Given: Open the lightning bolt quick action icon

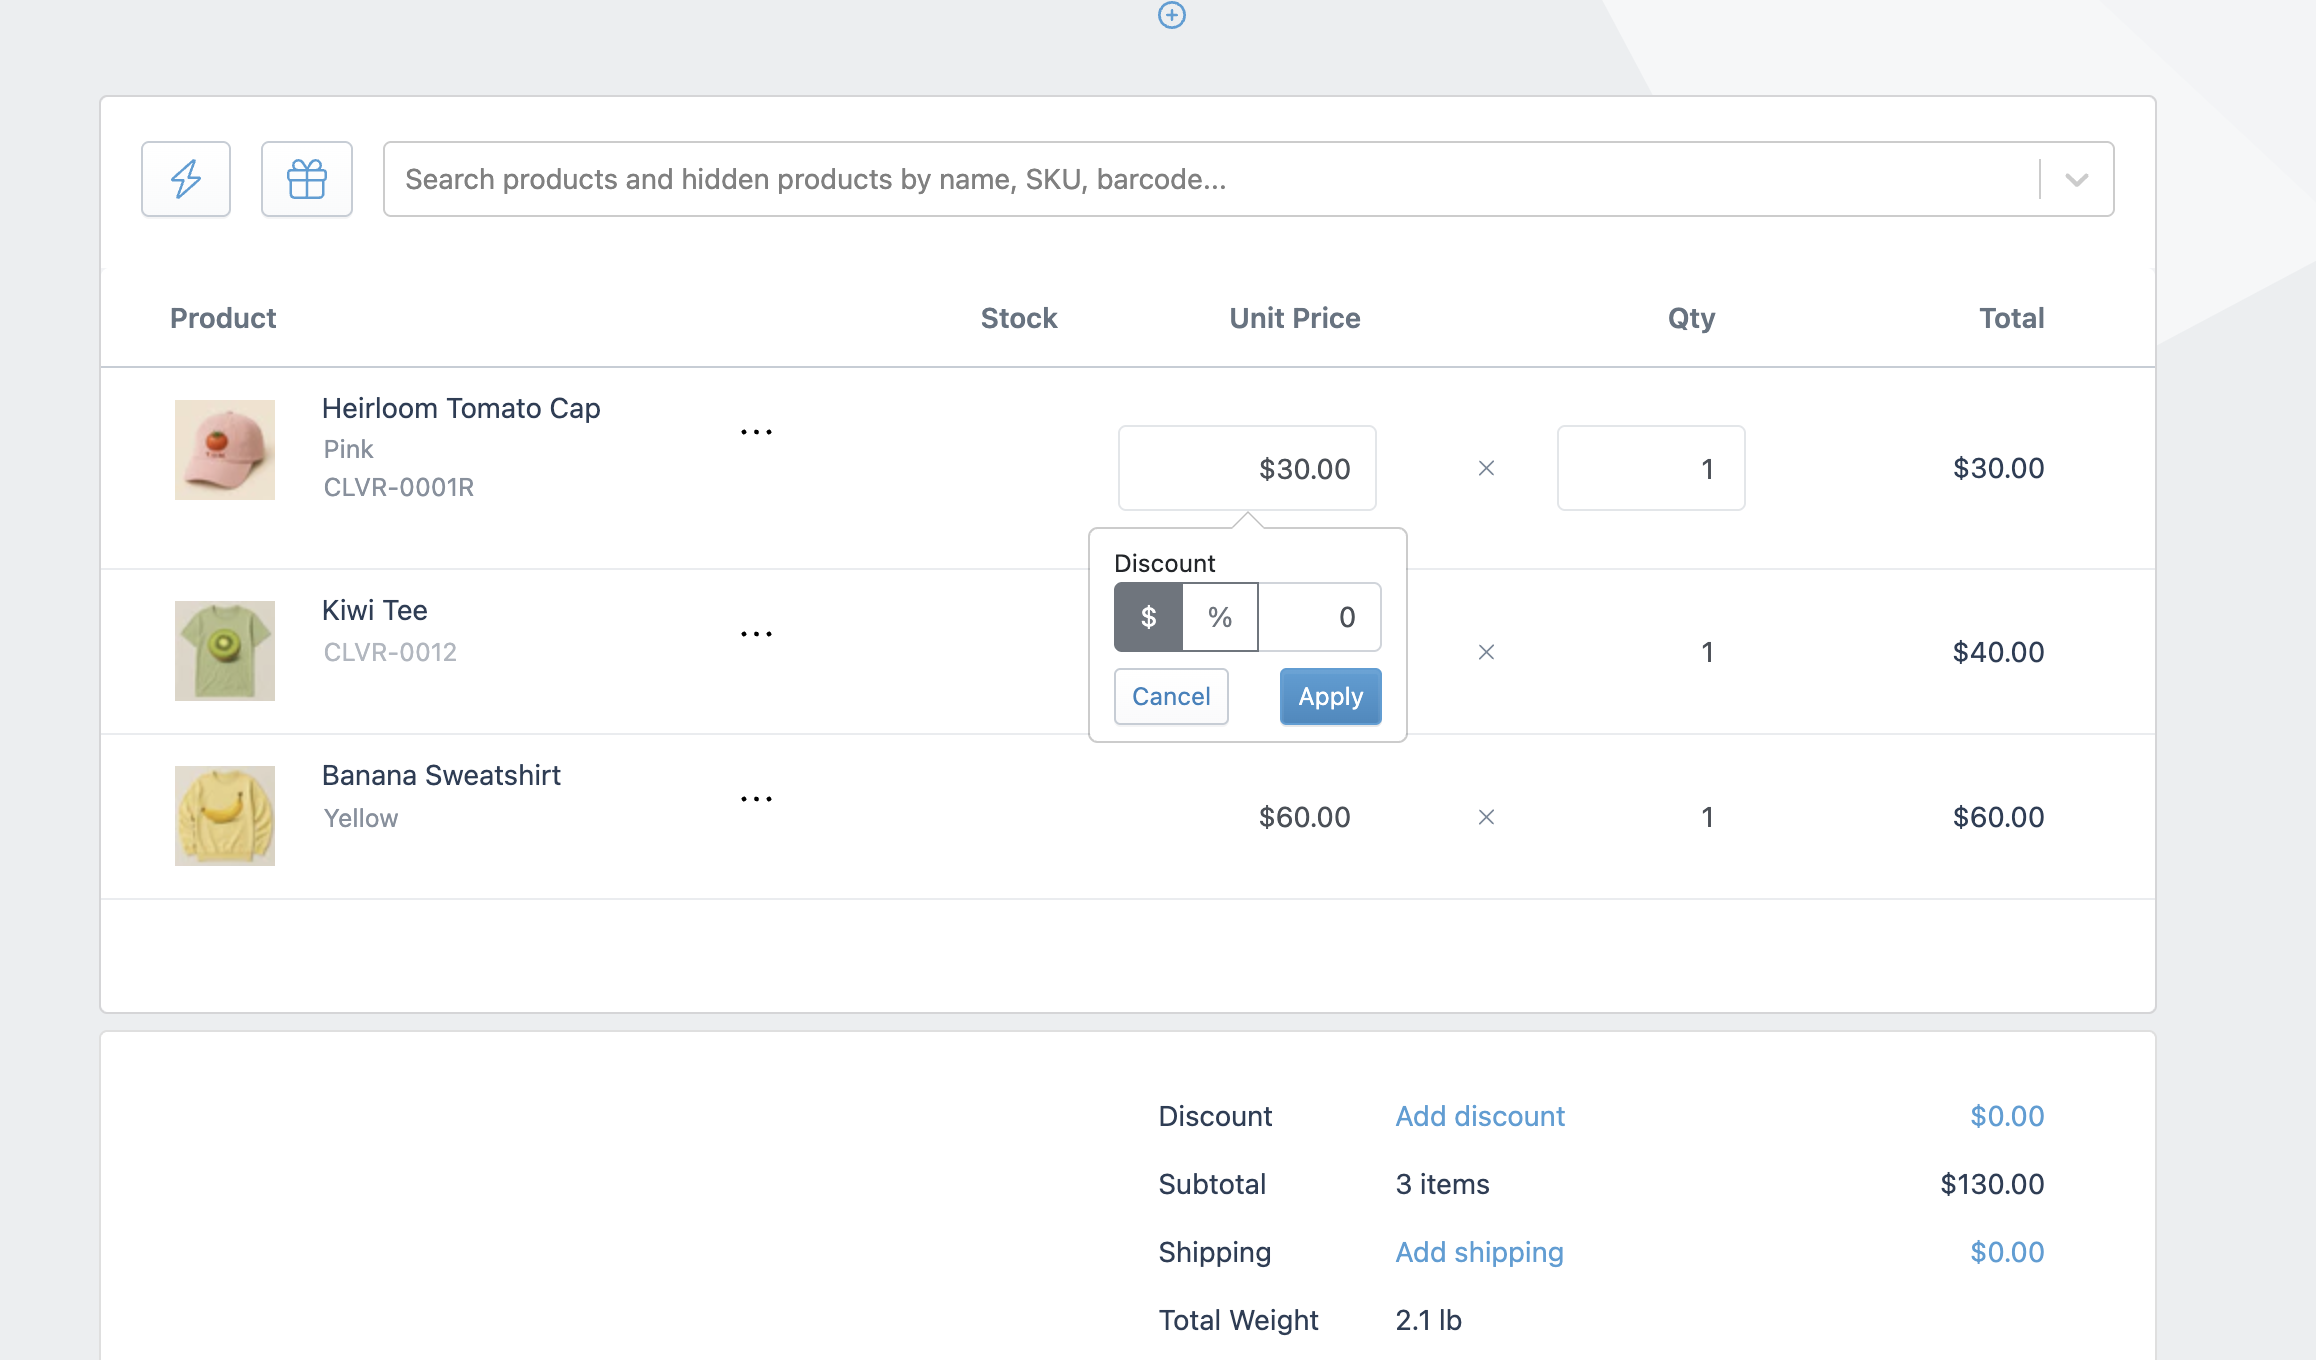Looking at the screenshot, I should coord(185,179).
